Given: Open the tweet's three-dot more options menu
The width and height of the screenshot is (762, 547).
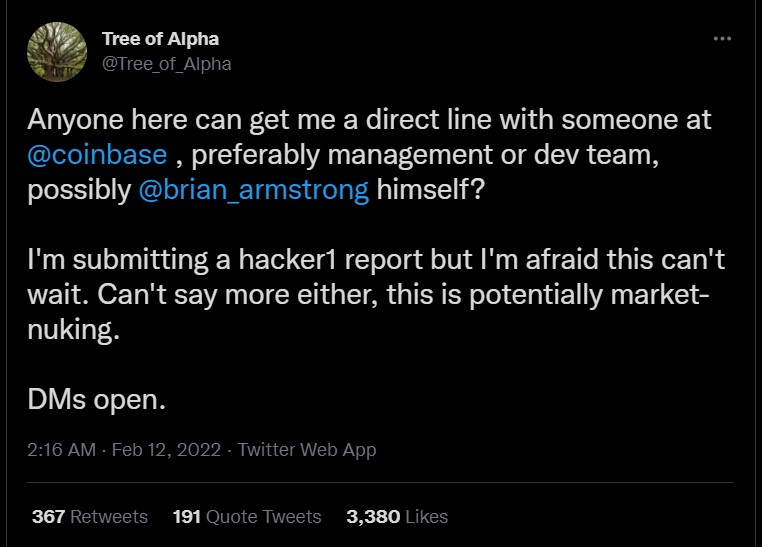Looking at the screenshot, I should click(x=722, y=38).
